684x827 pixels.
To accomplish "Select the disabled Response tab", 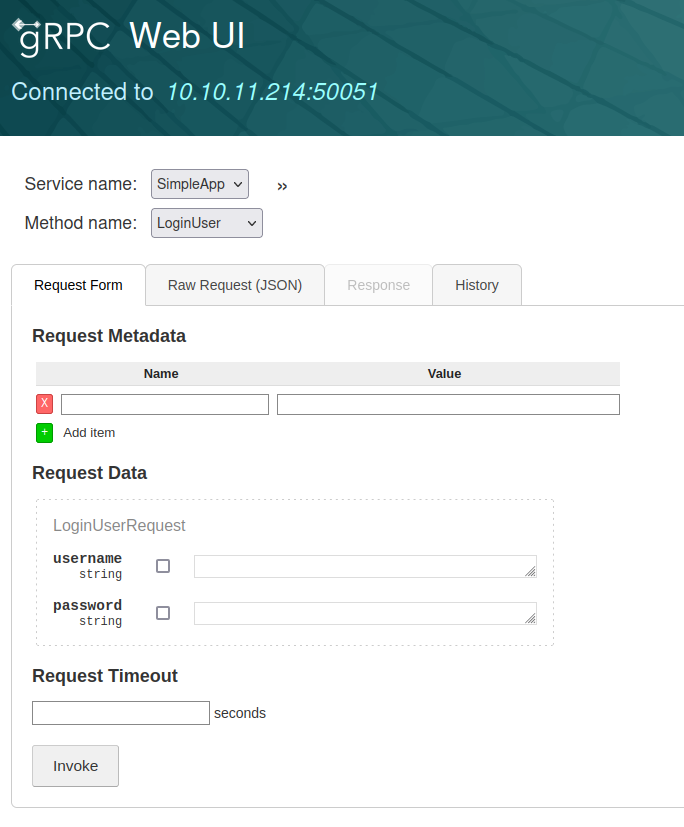I will 379,285.
